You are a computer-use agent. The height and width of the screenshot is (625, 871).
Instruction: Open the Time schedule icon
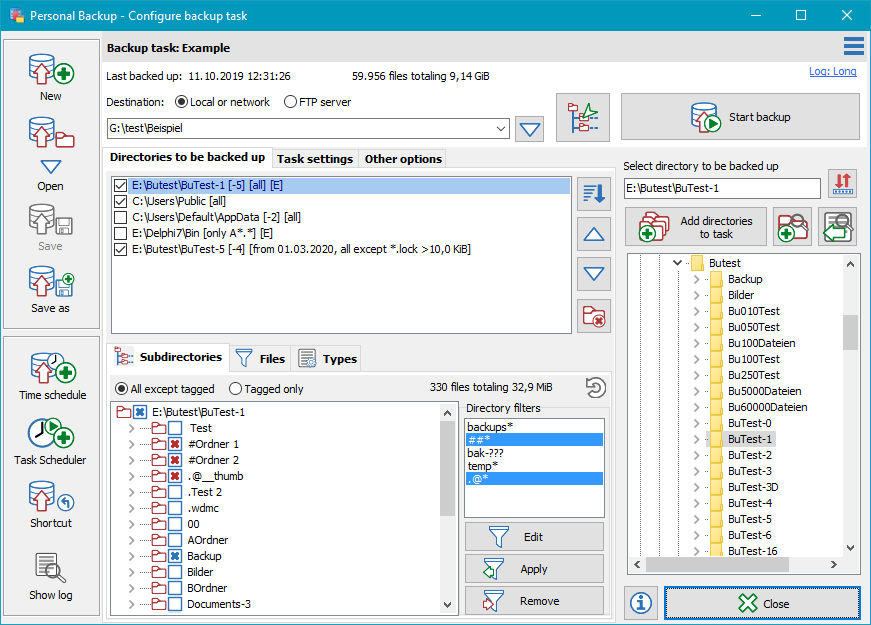click(x=53, y=368)
